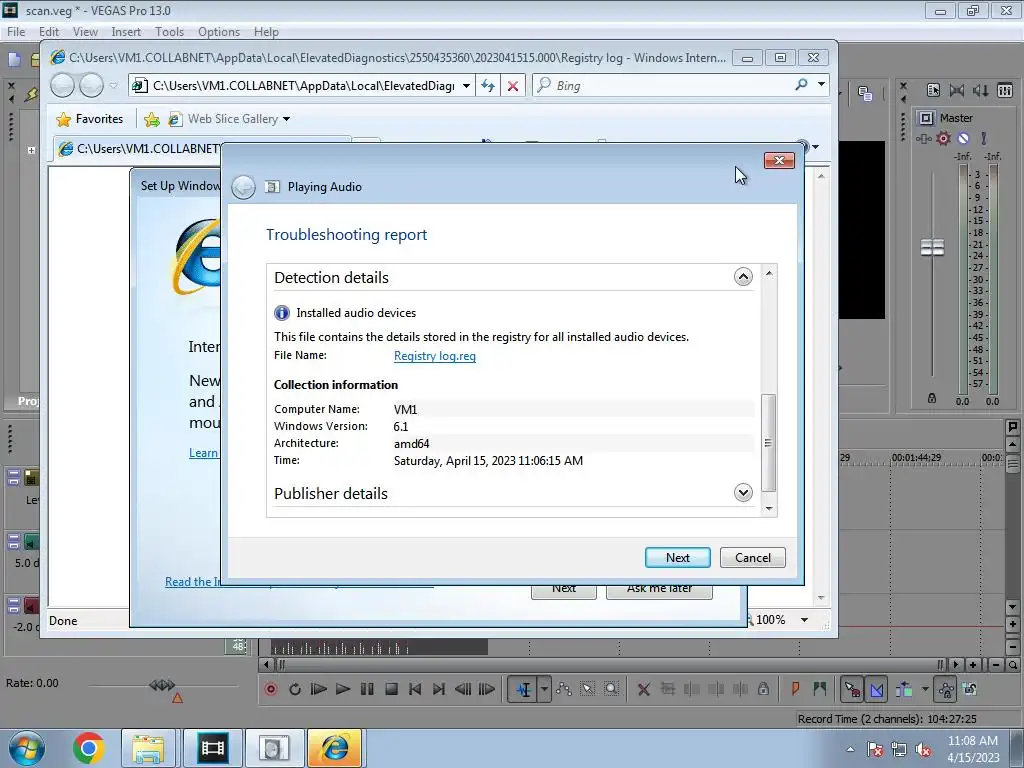The image size is (1024, 768).
Task: Open the Help menu in VEGAS Pro
Action: coord(266,31)
